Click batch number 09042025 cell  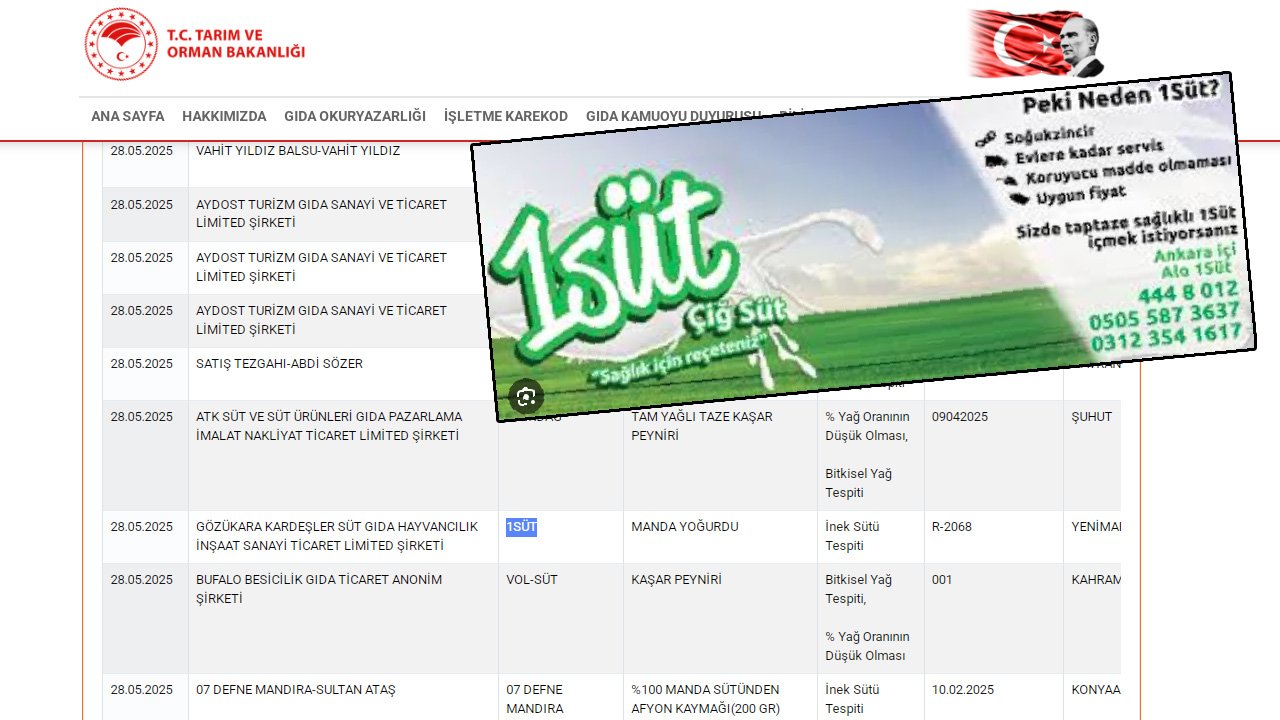(994, 456)
